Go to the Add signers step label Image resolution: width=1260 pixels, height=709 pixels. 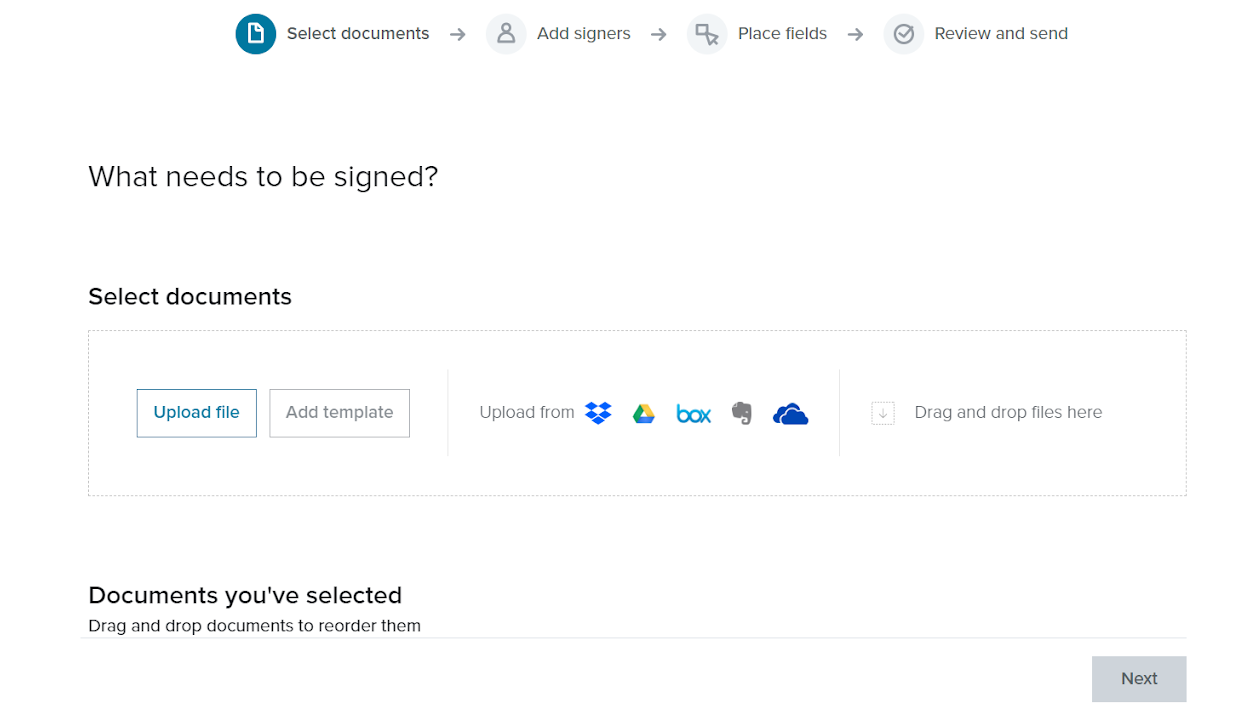click(x=584, y=34)
